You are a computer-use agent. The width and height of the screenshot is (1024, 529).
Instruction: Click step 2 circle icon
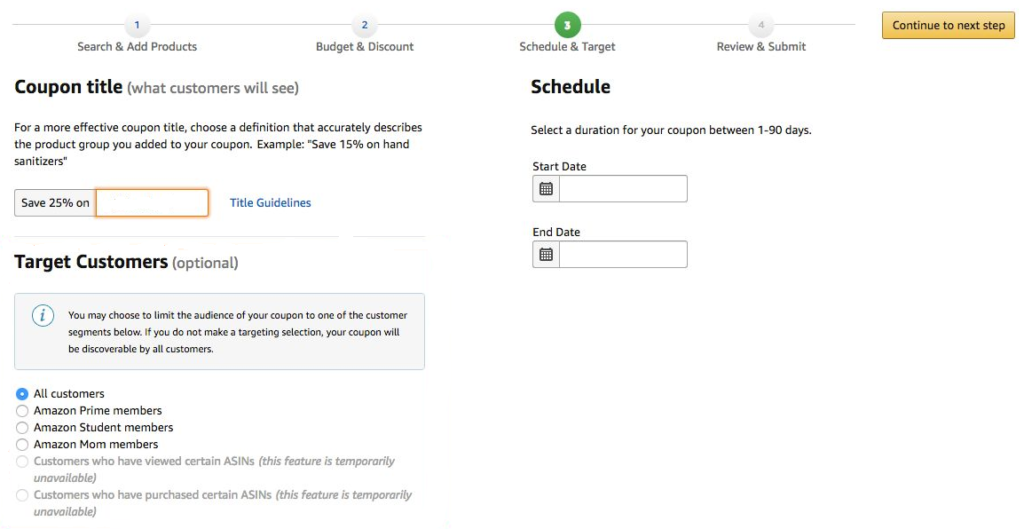364,25
